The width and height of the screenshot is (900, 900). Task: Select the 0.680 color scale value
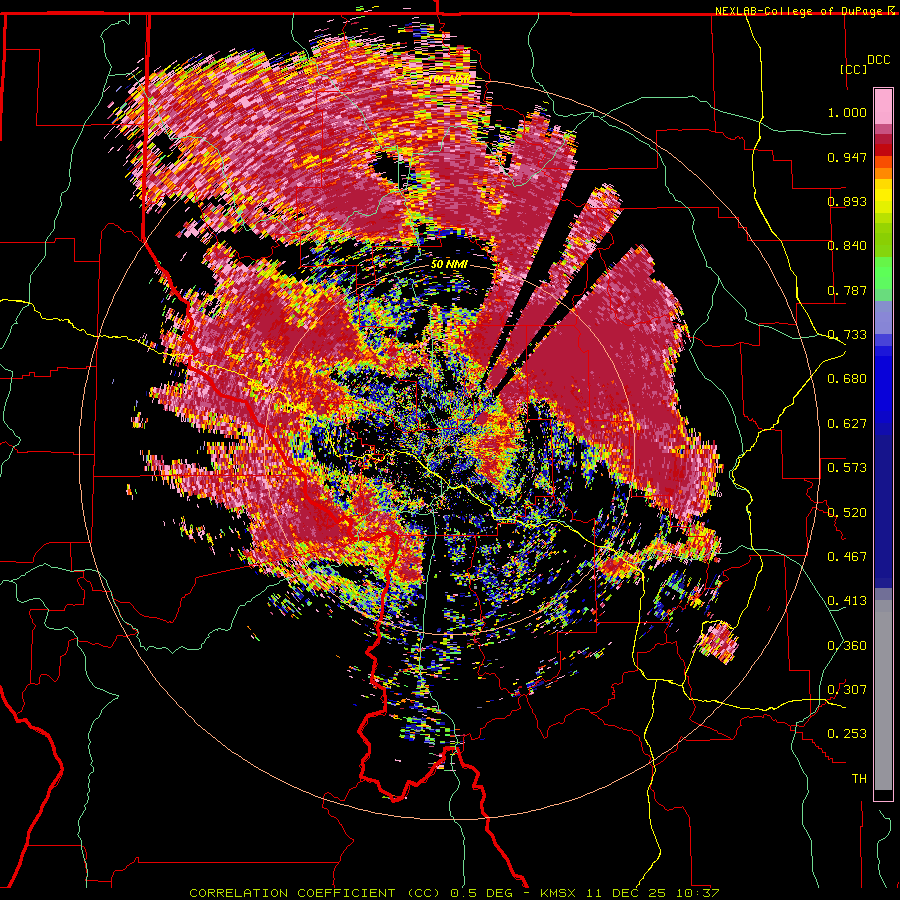(x=847, y=379)
